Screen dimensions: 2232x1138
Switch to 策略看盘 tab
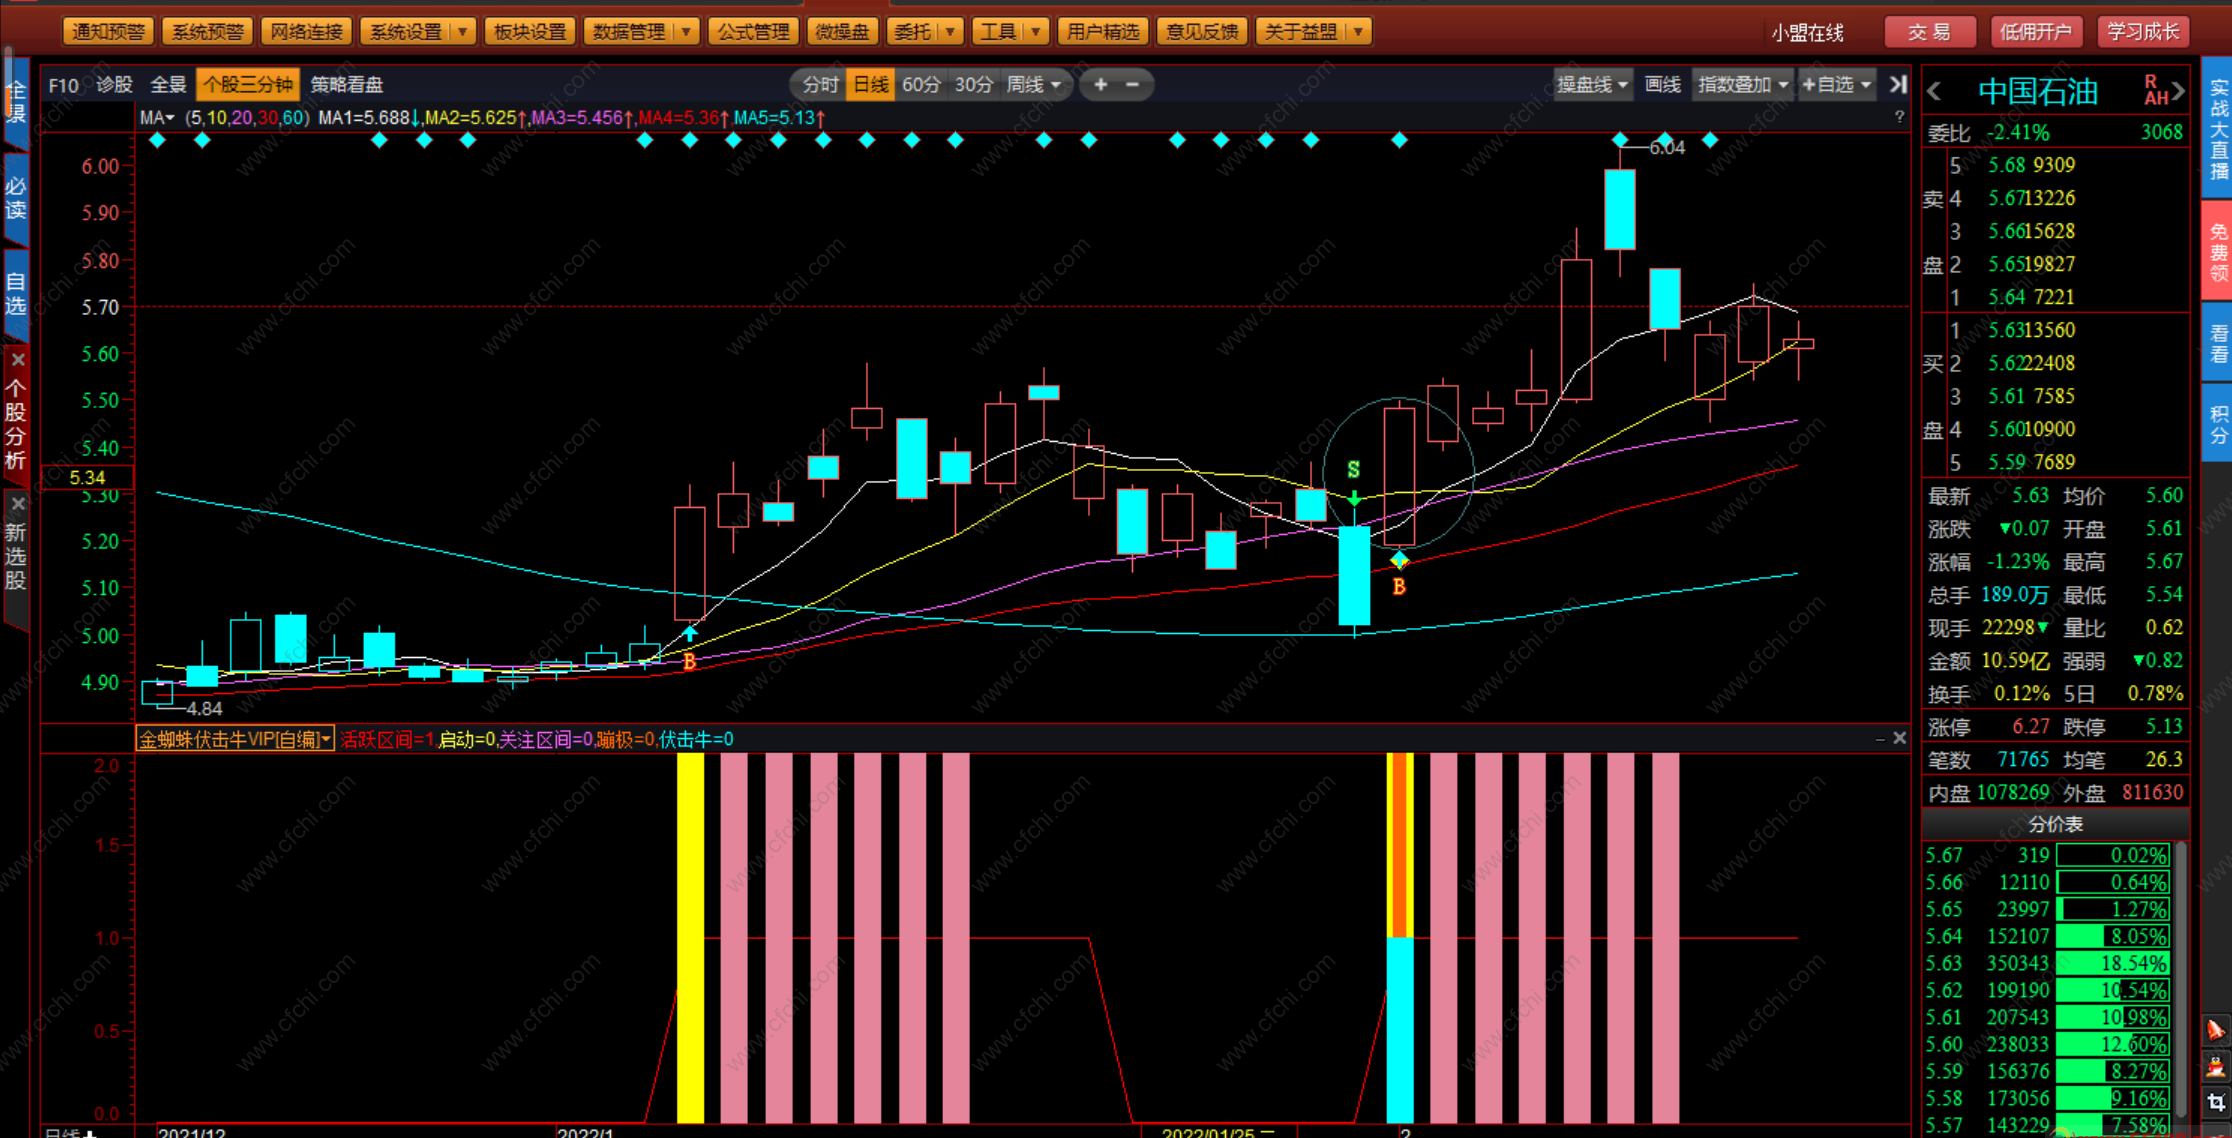[x=347, y=85]
